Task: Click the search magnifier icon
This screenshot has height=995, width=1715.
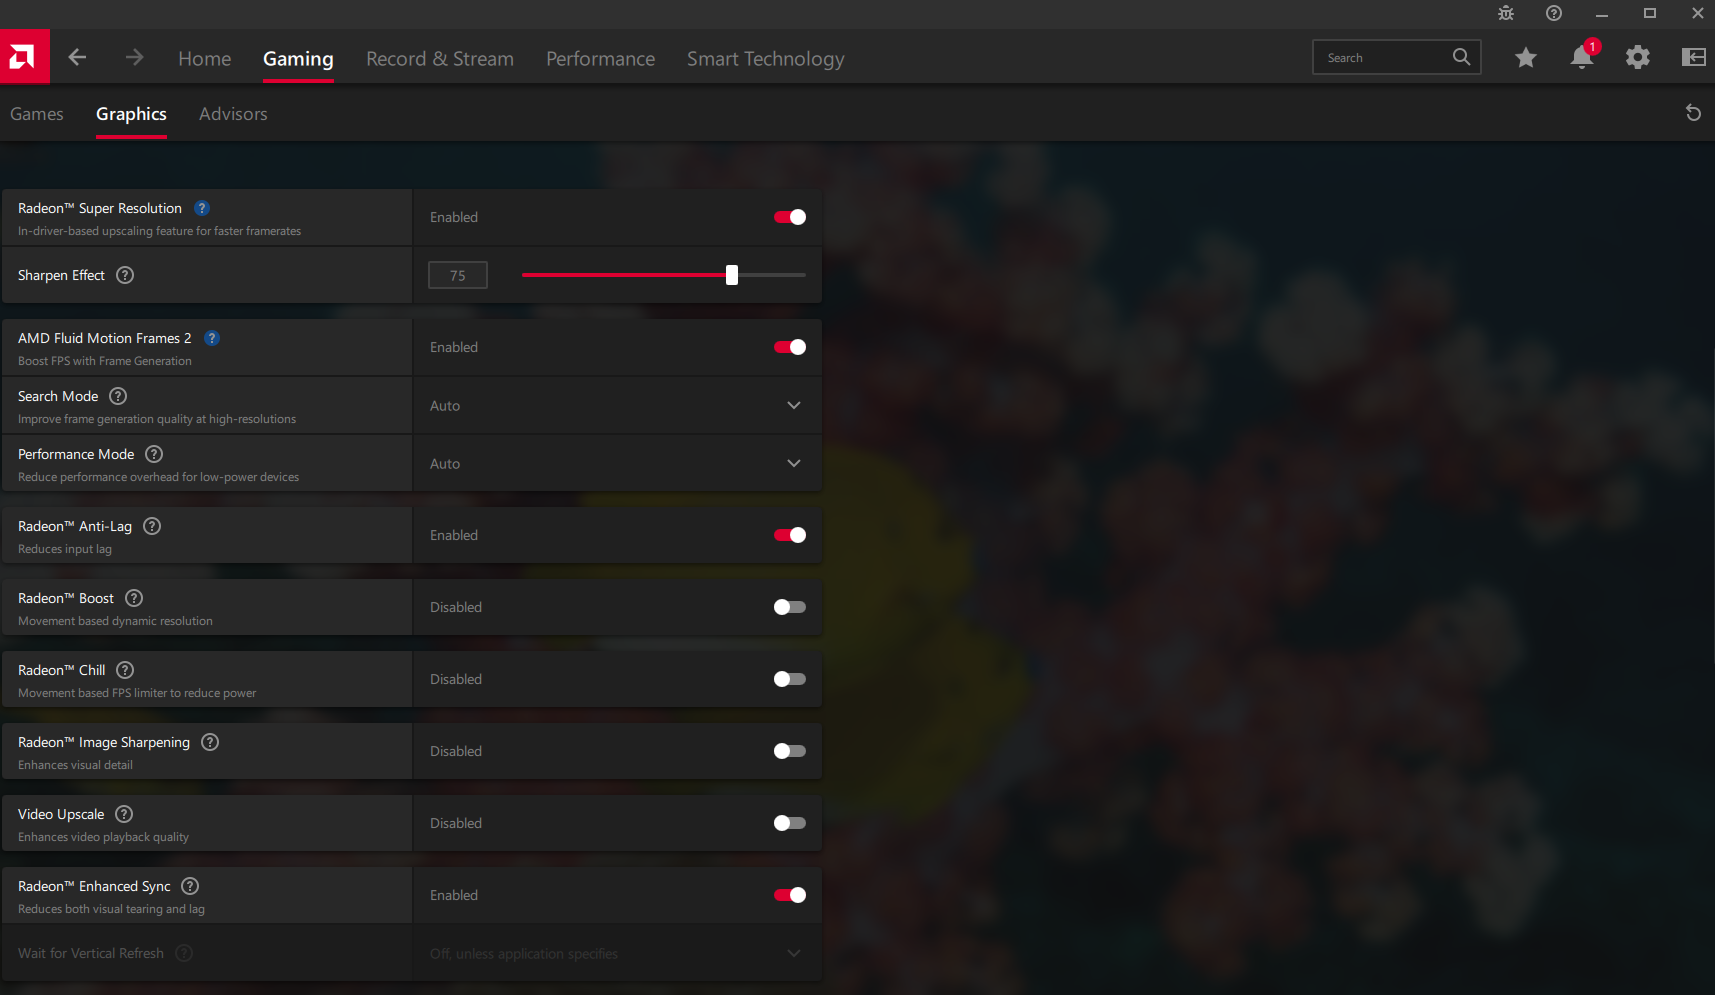Action: click(1461, 57)
